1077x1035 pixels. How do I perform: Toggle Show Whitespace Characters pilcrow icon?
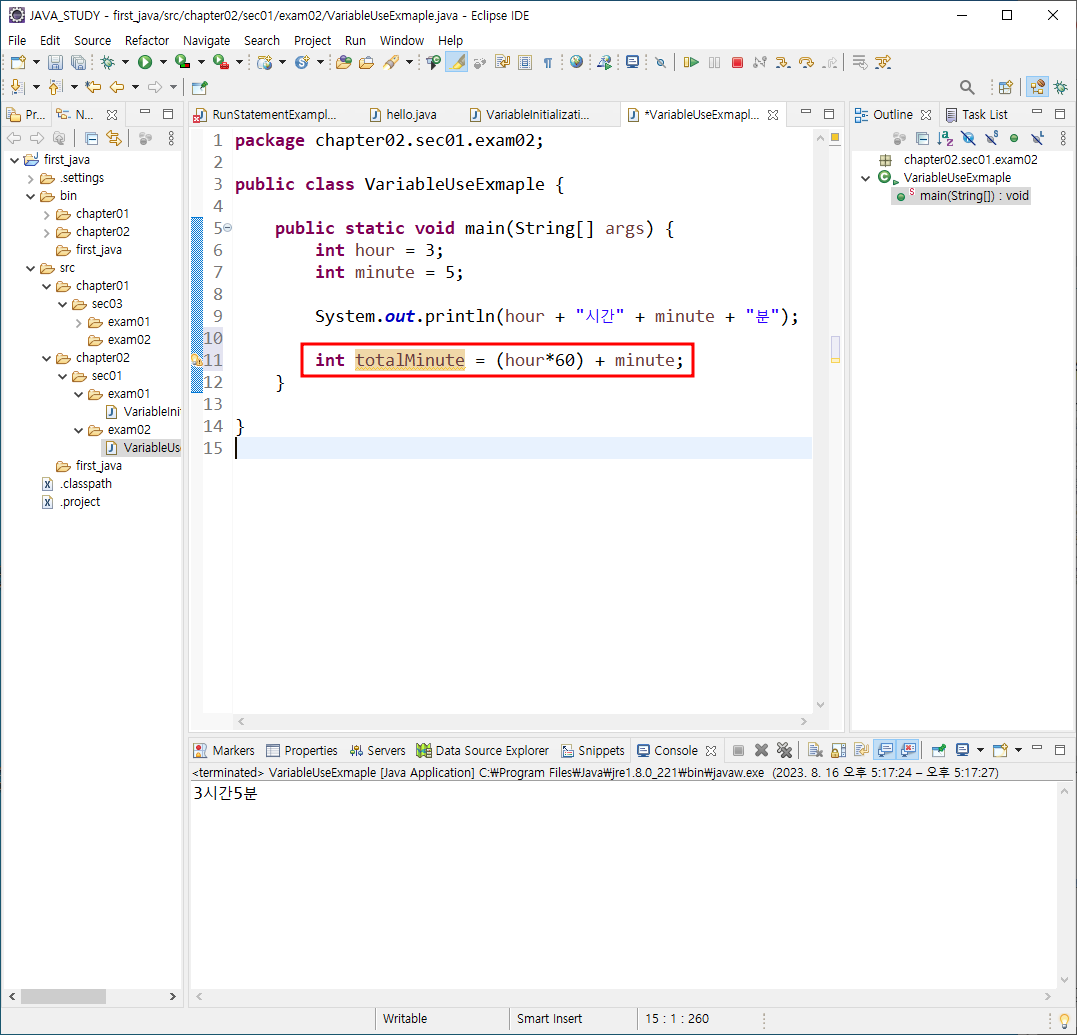click(547, 62)
